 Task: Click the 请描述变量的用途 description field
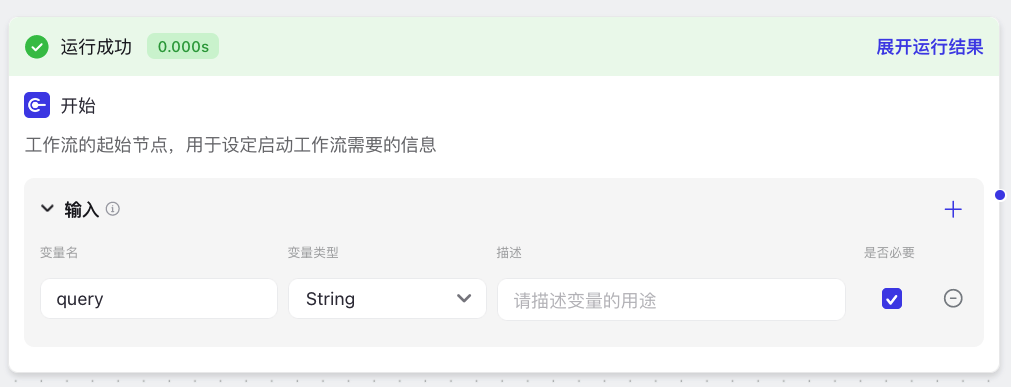(x=671, y=299)
